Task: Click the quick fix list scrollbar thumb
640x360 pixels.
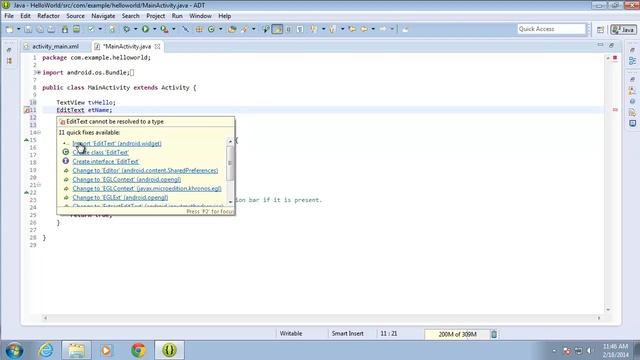Action: (x=230, y=163)
